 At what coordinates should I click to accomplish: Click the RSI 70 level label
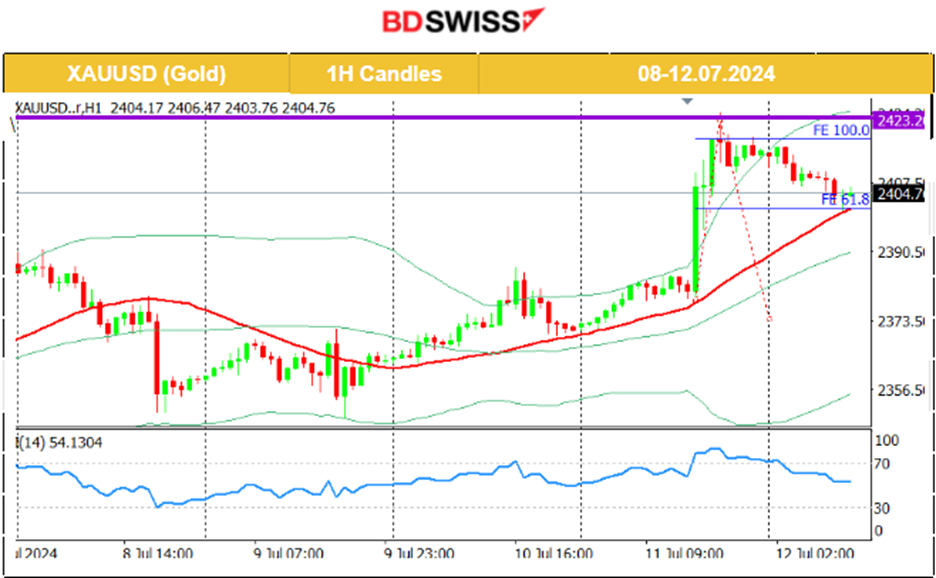point(882,463)
